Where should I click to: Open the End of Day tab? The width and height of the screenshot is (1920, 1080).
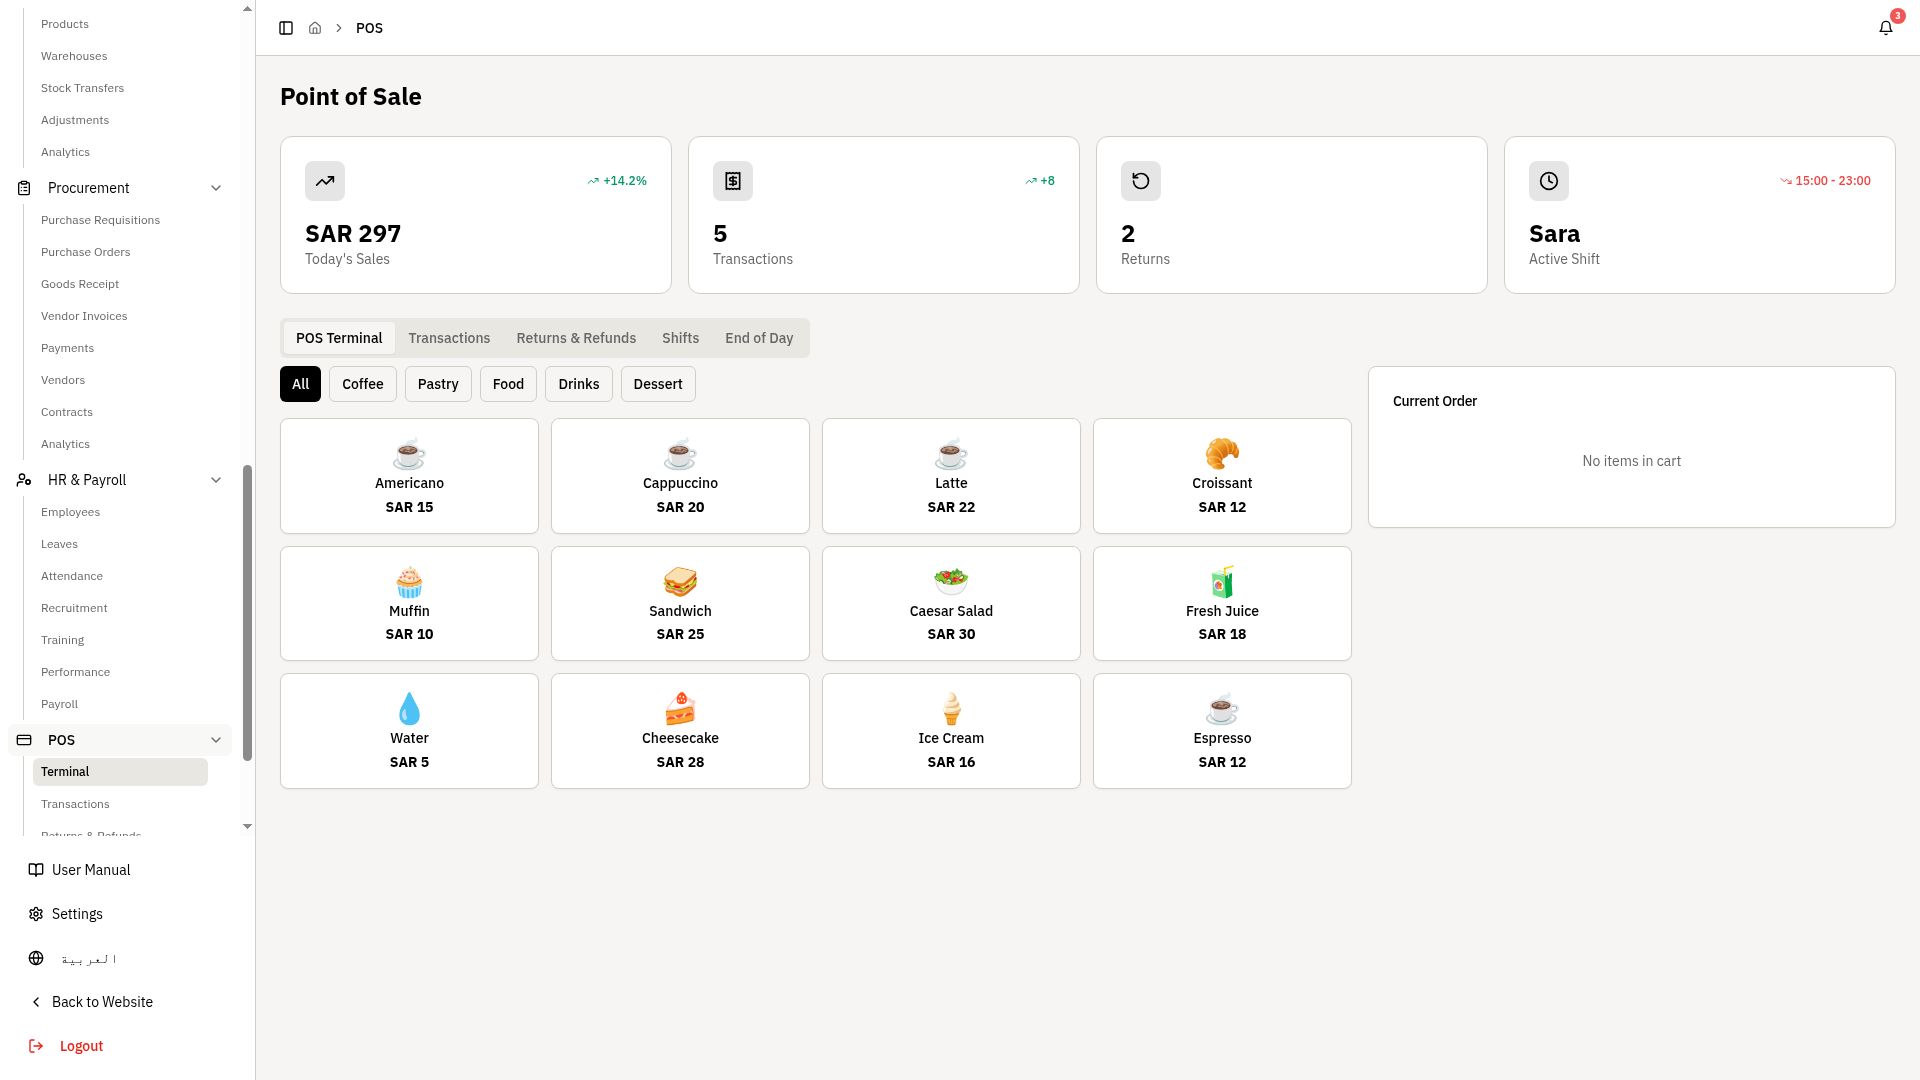point(759,338)
